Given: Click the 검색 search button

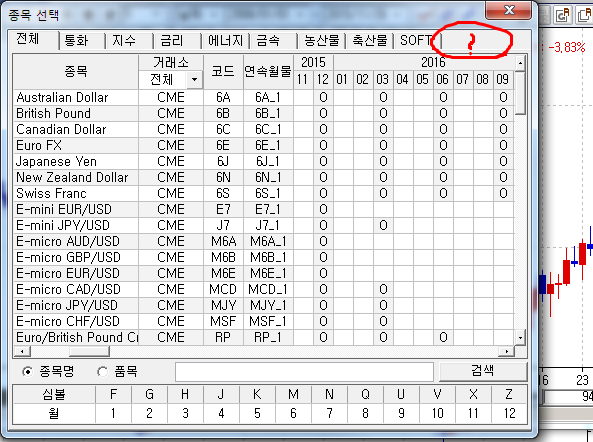Looking at the screenshot, I should click(x=483, y=371).
